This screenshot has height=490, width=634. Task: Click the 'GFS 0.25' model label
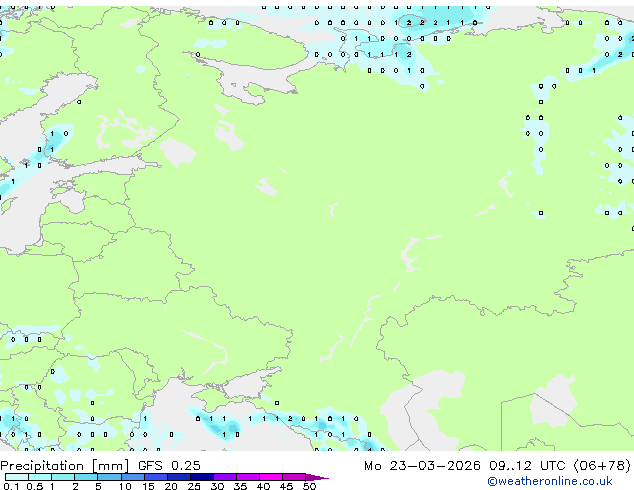coord(169,466)
